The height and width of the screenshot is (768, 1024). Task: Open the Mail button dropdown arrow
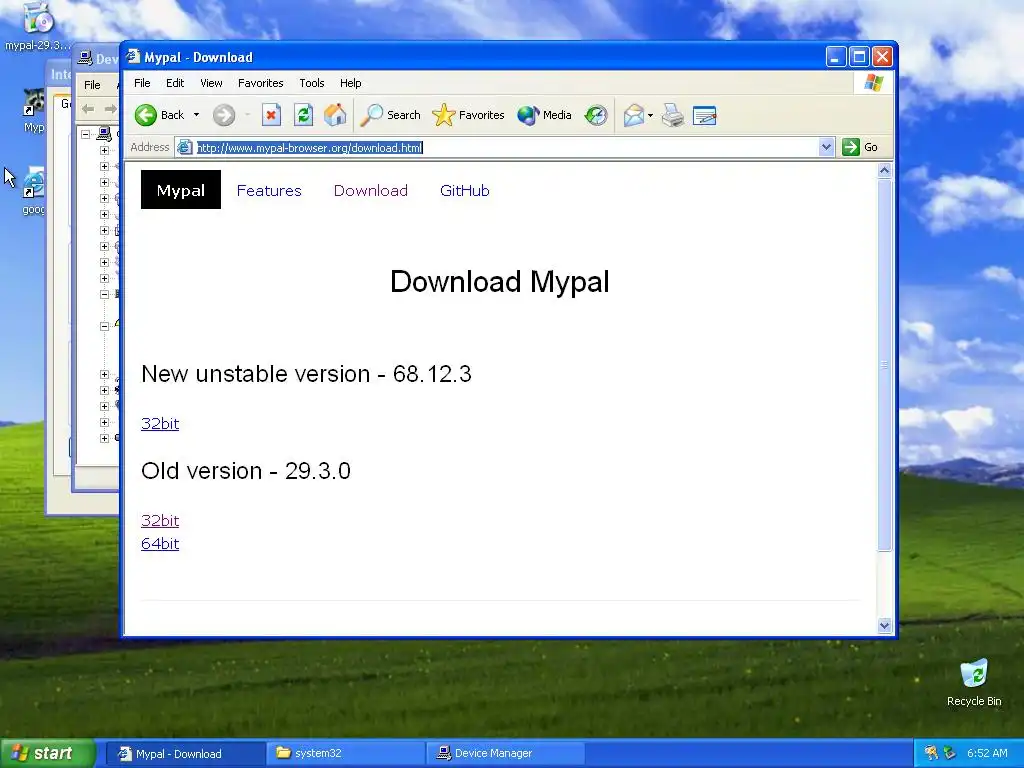pyautogui.click(x=650, y=115)
